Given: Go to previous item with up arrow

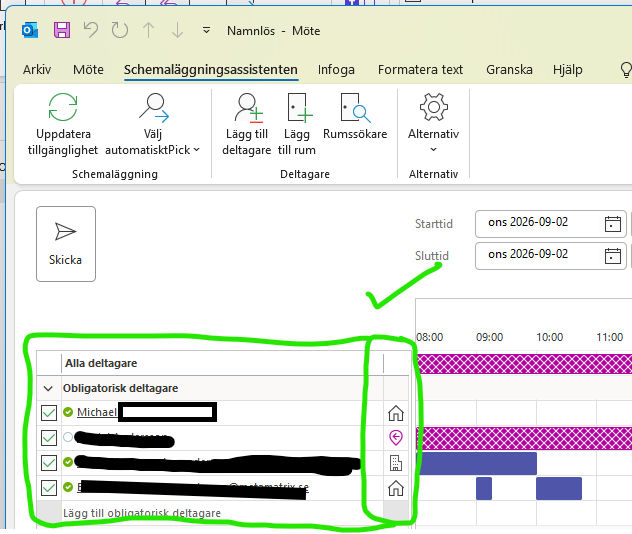Looking at the screenshot, I should coord(149,30).
